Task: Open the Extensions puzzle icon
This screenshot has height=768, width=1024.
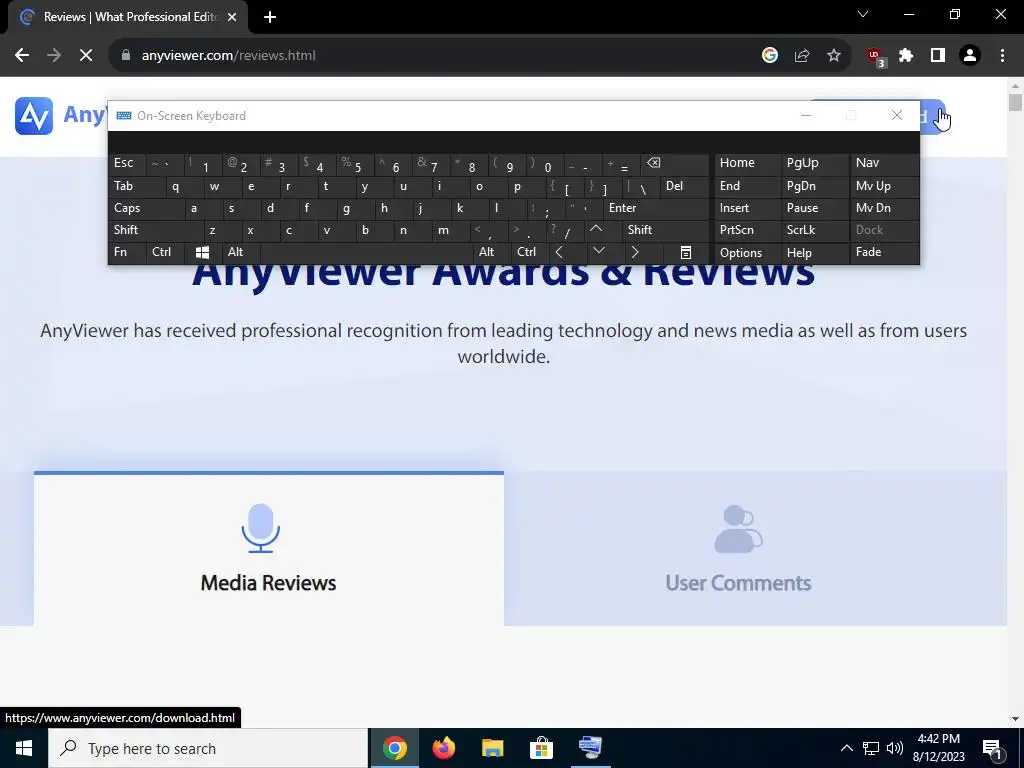Action: coord(906,56)
